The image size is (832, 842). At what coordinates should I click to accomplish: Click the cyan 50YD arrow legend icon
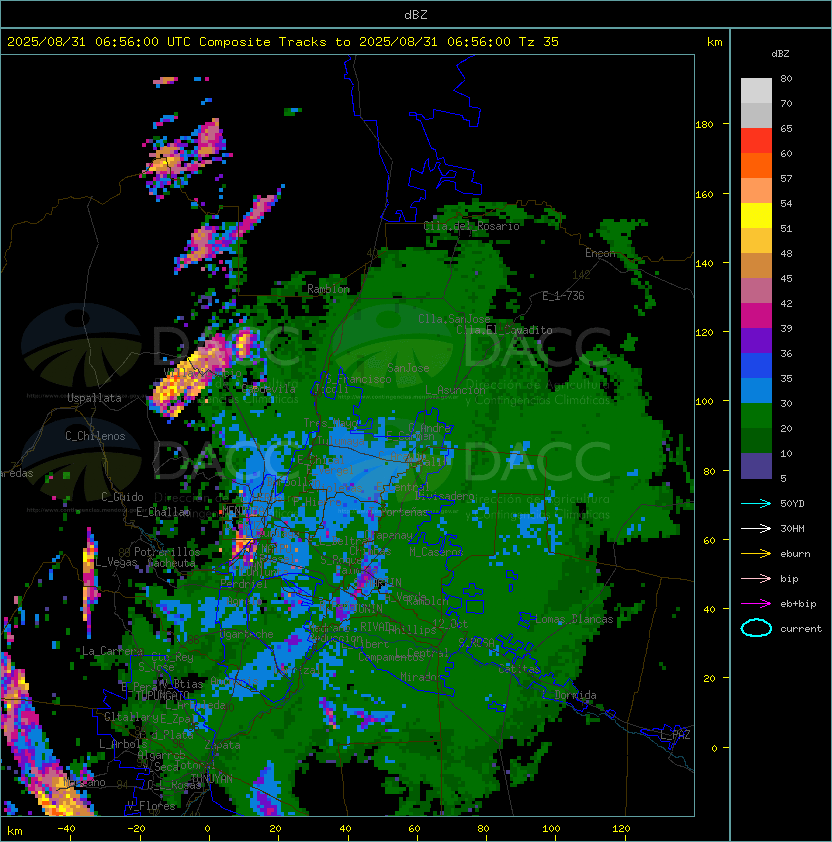pyautogui.click(x=756, y=503)
